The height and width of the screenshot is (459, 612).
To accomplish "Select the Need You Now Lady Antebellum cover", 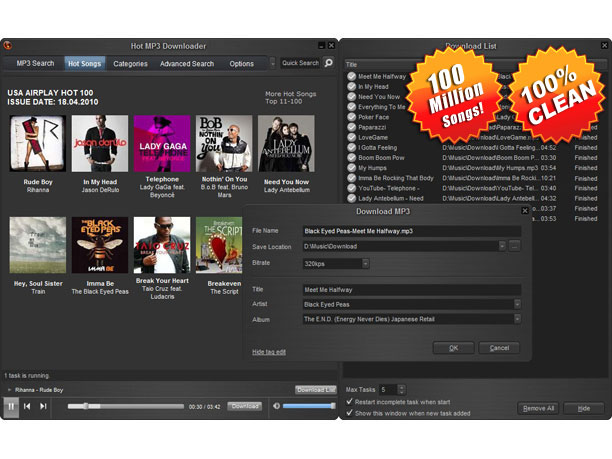I will [x=286, y=143].
